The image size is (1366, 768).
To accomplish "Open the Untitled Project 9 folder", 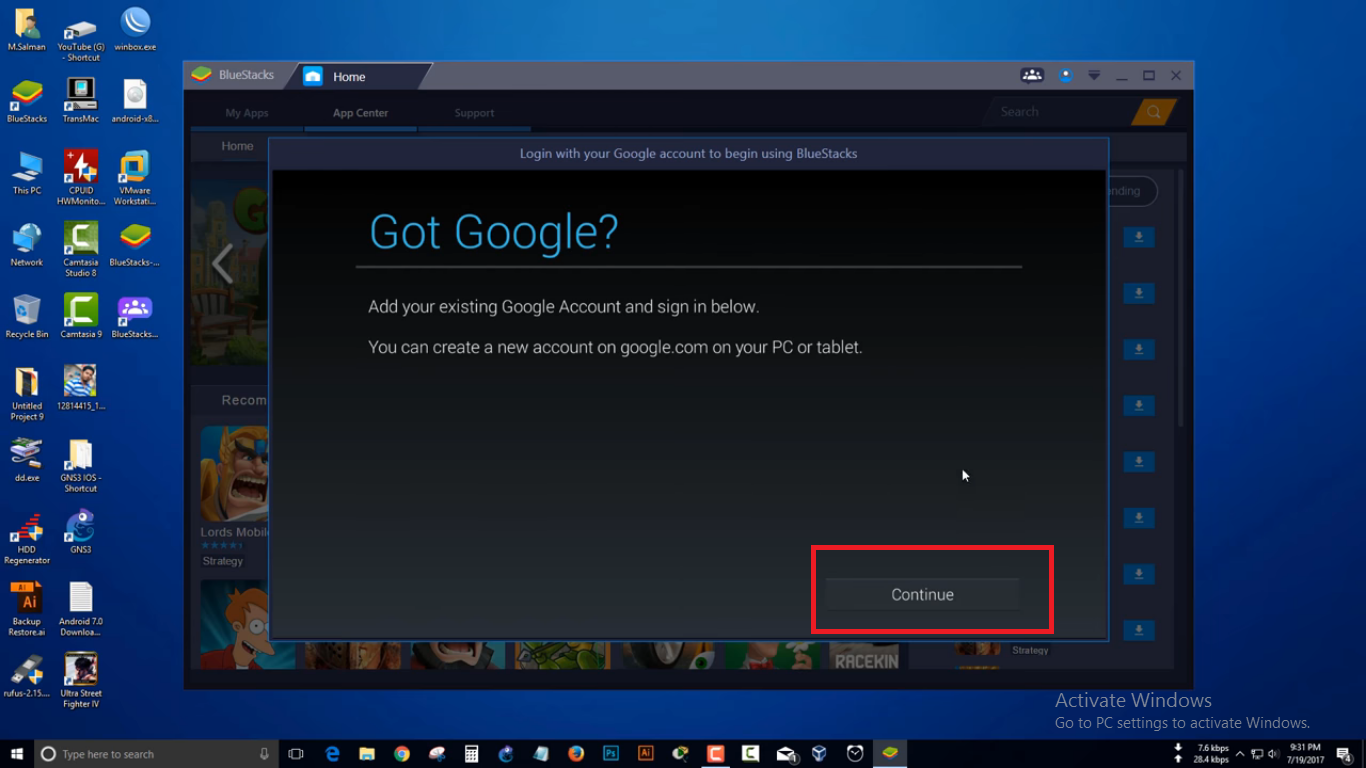I will 27,393.
